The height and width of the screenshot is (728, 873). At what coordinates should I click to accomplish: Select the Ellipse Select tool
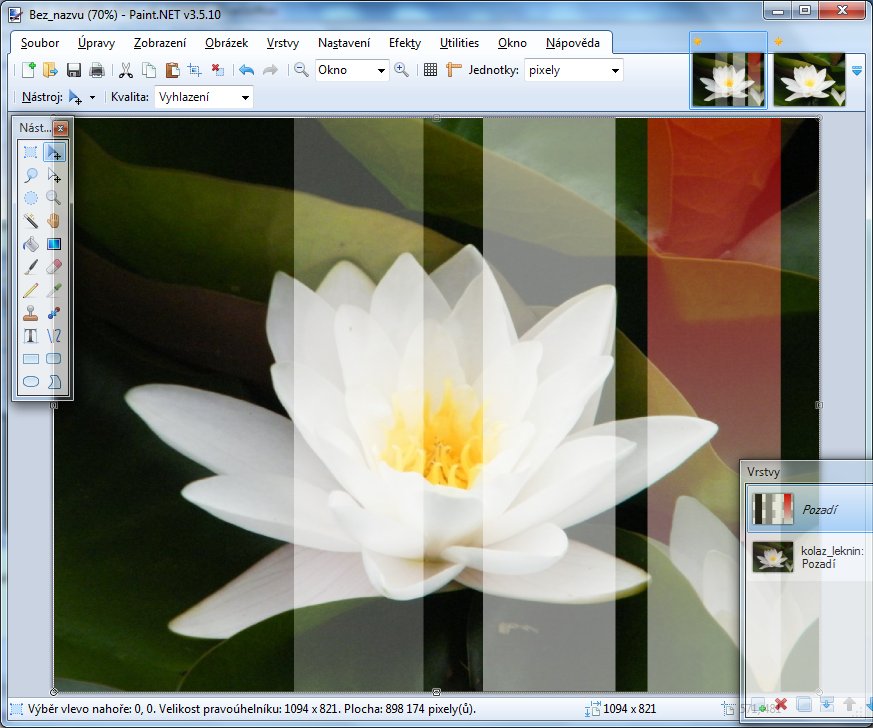(x=31, y=198)
